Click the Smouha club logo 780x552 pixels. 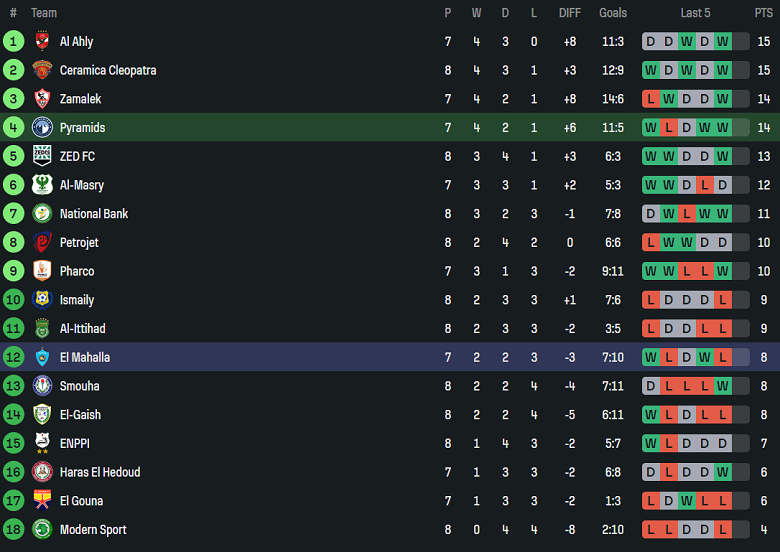(x=42, y=386)
